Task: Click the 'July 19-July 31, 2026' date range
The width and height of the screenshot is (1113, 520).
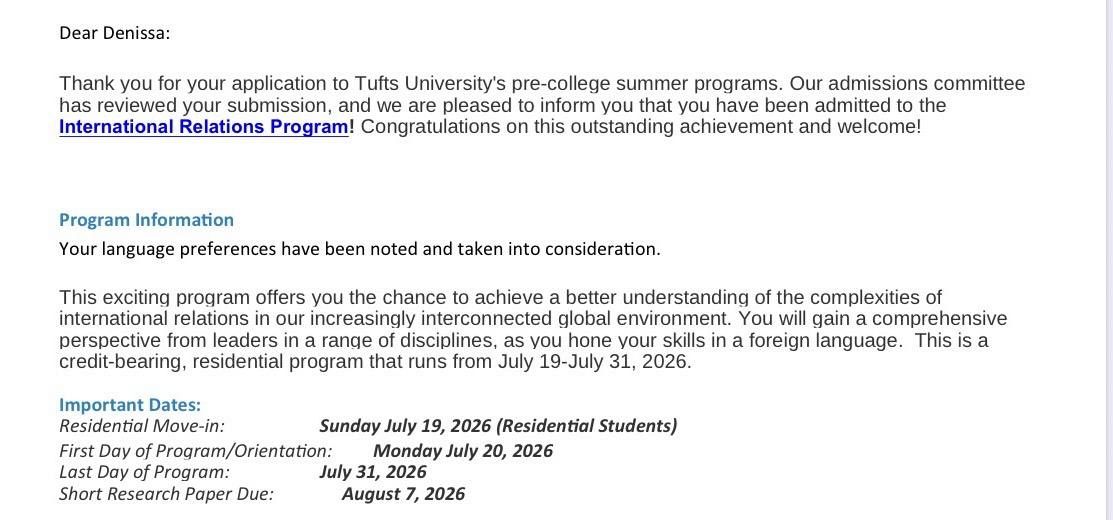Action: [x=592, y=362]
